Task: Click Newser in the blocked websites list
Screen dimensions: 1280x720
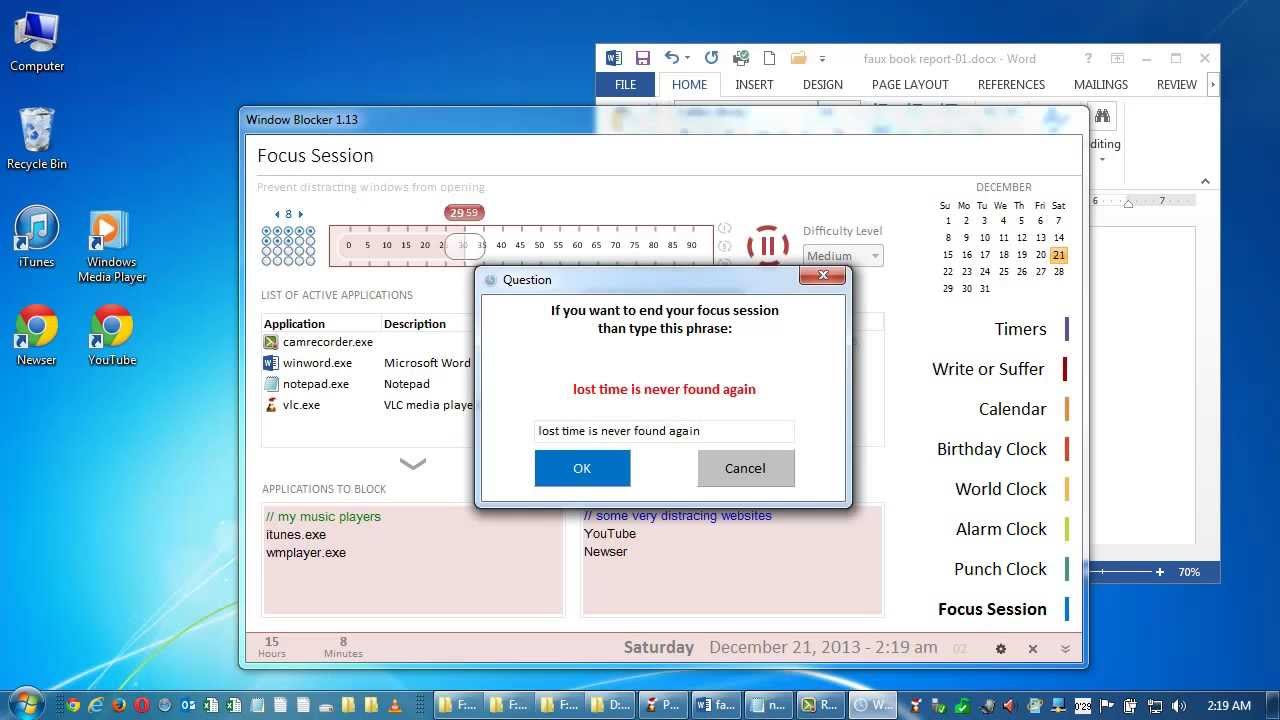Action: (606, 552)
